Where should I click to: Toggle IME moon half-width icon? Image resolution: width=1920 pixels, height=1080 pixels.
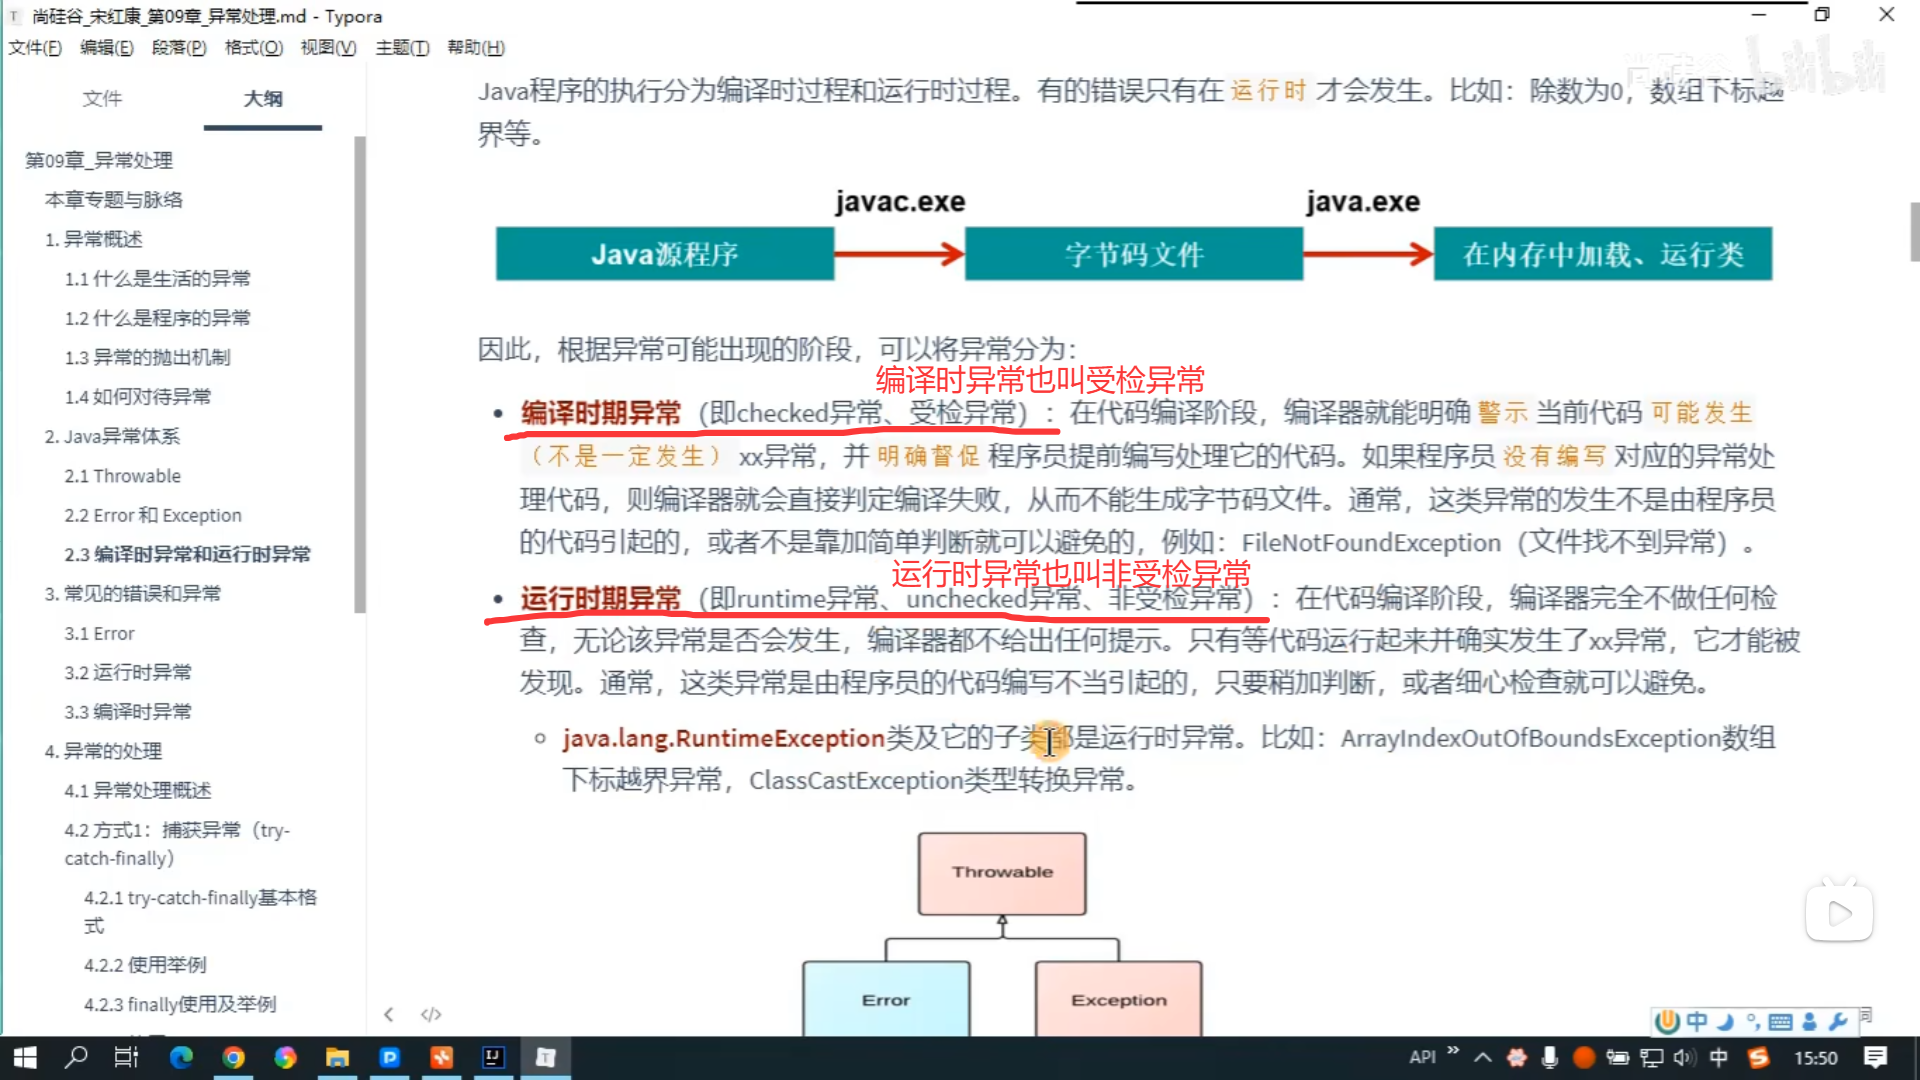[x=1725, y=1022]
